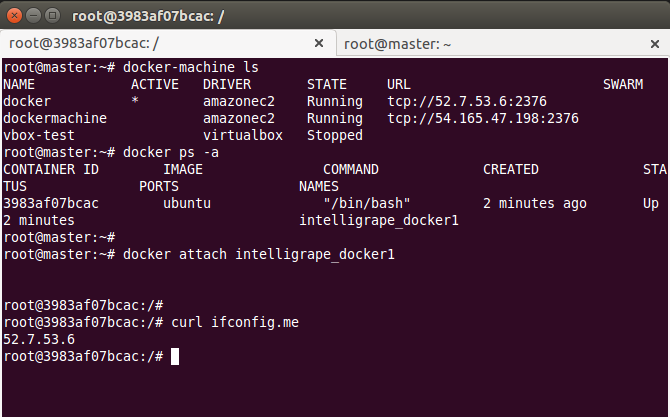Click the container ID 3983af07bcac in output
This screenshot has height=417, width=670.
pyautogui.click(x=51, y=203)
